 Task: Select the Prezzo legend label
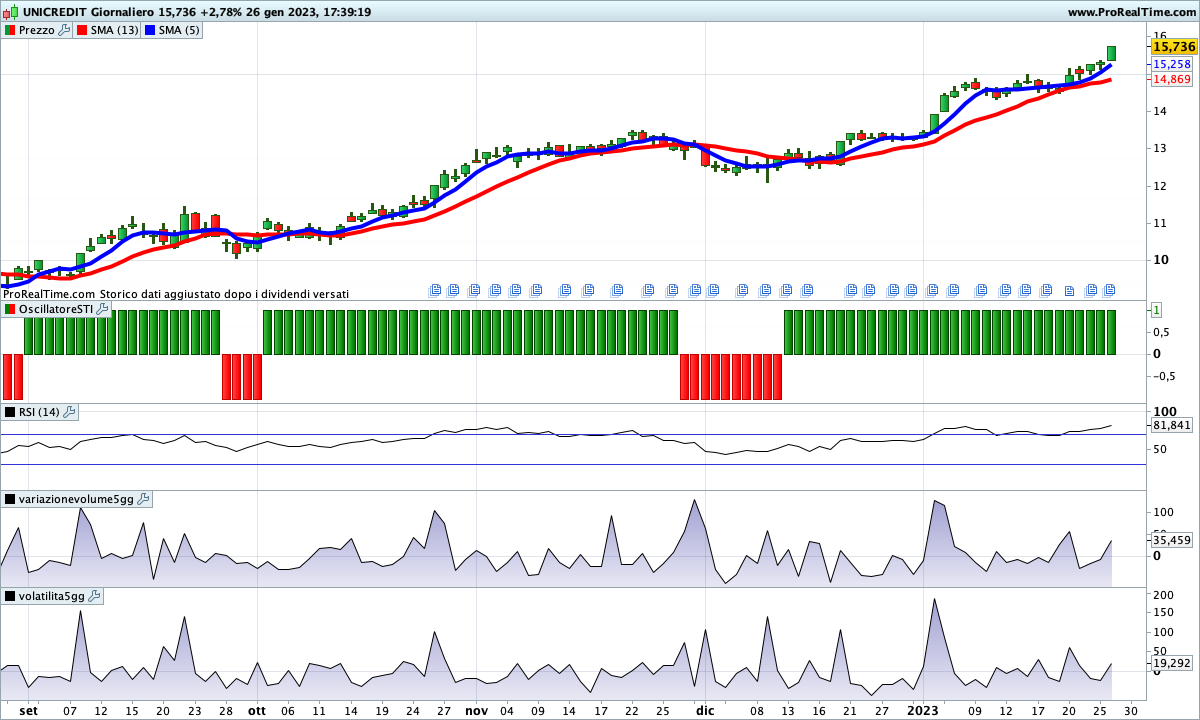tap(37, 30)
